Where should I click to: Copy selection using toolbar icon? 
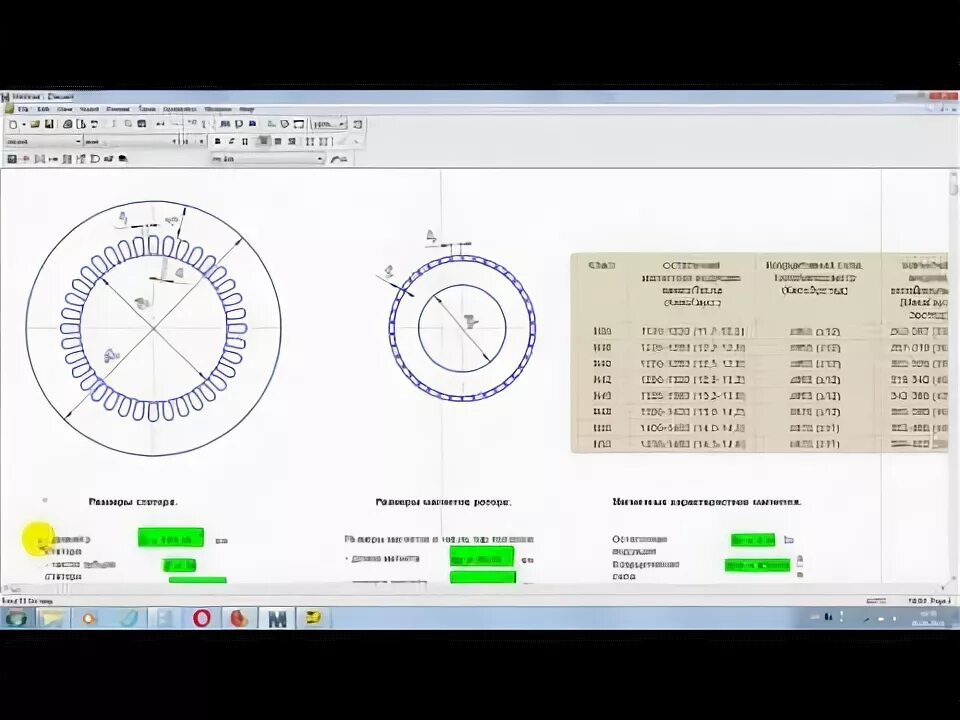[127, 124]
